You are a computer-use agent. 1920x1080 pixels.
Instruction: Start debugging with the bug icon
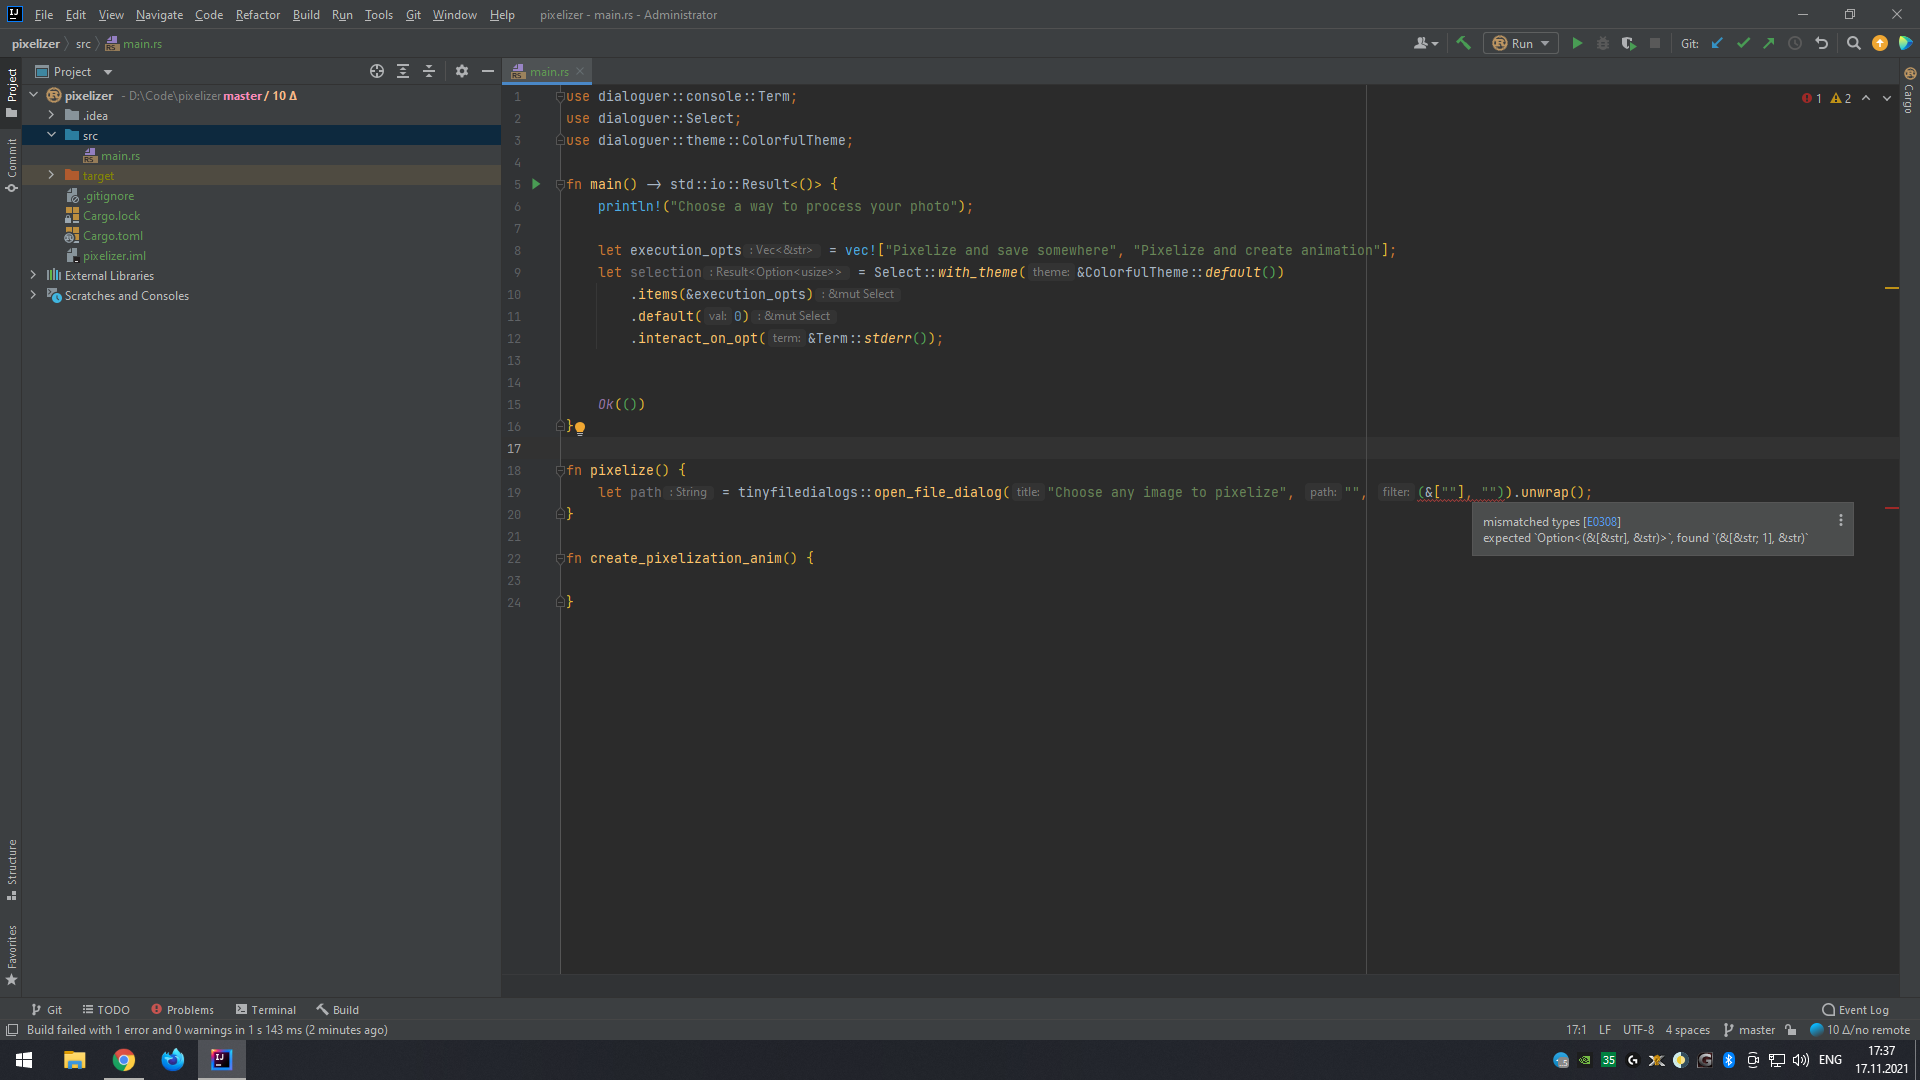[1603, 43]
